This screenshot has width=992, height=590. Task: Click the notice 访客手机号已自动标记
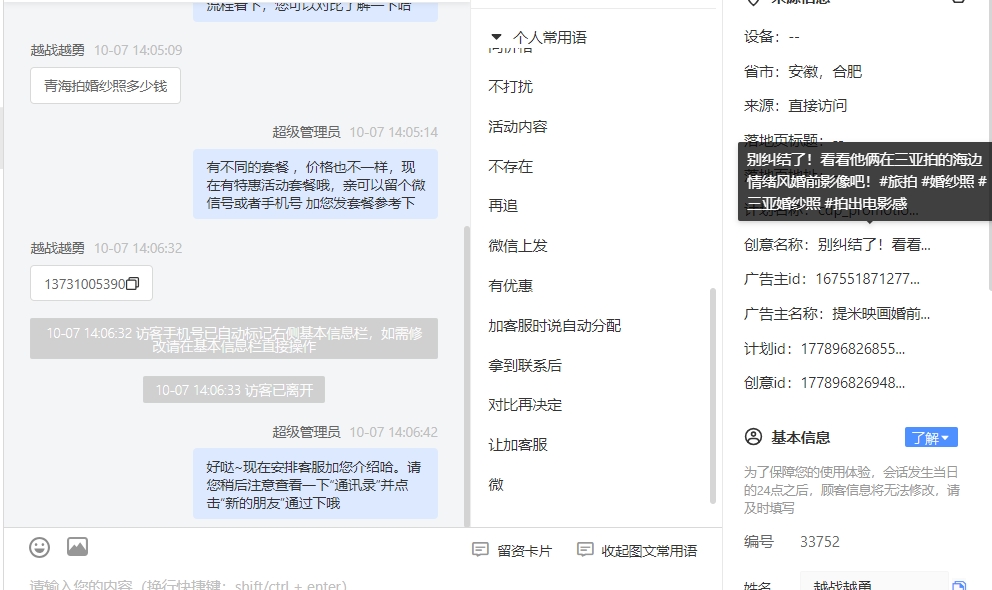pyautogui.click(x=234, y=339)
